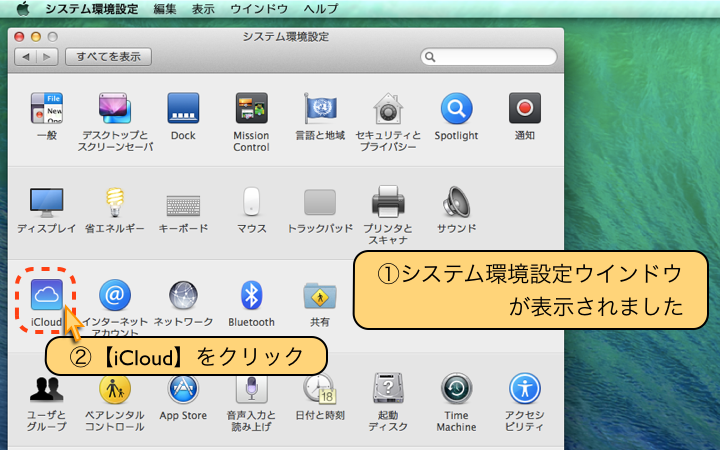Open the ウインドウ menu

point(259,9)
